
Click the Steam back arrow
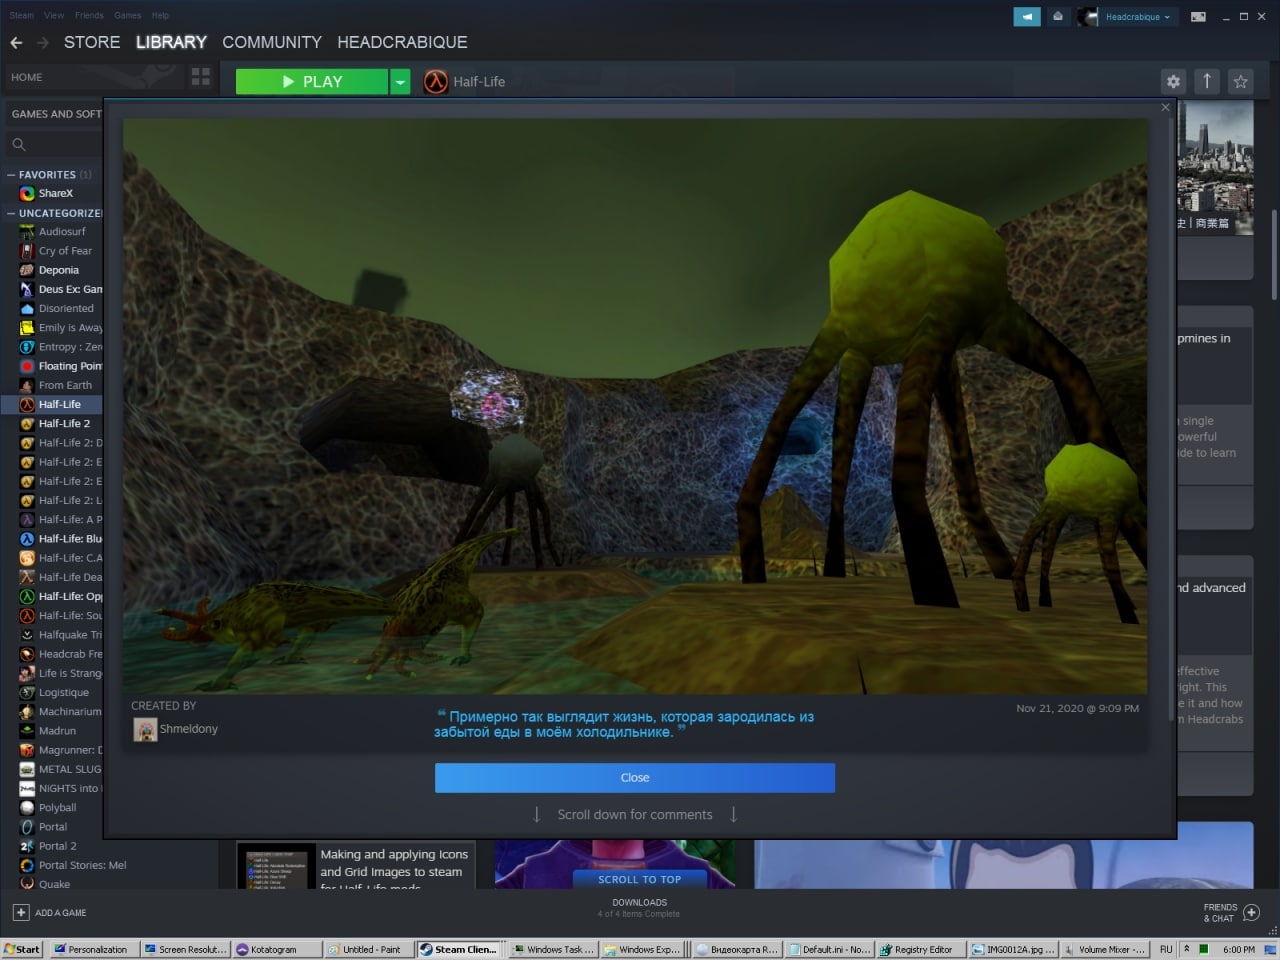coord(16,42)
